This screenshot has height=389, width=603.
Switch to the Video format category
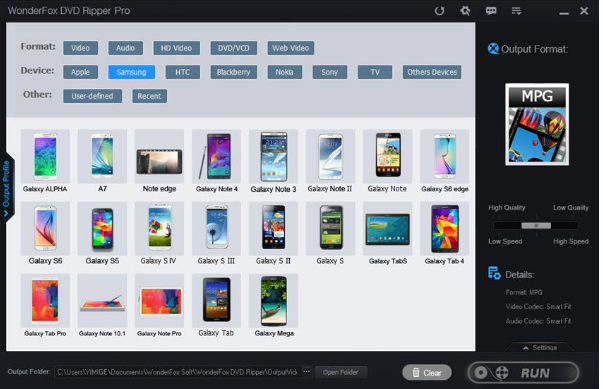click(80, 48)
